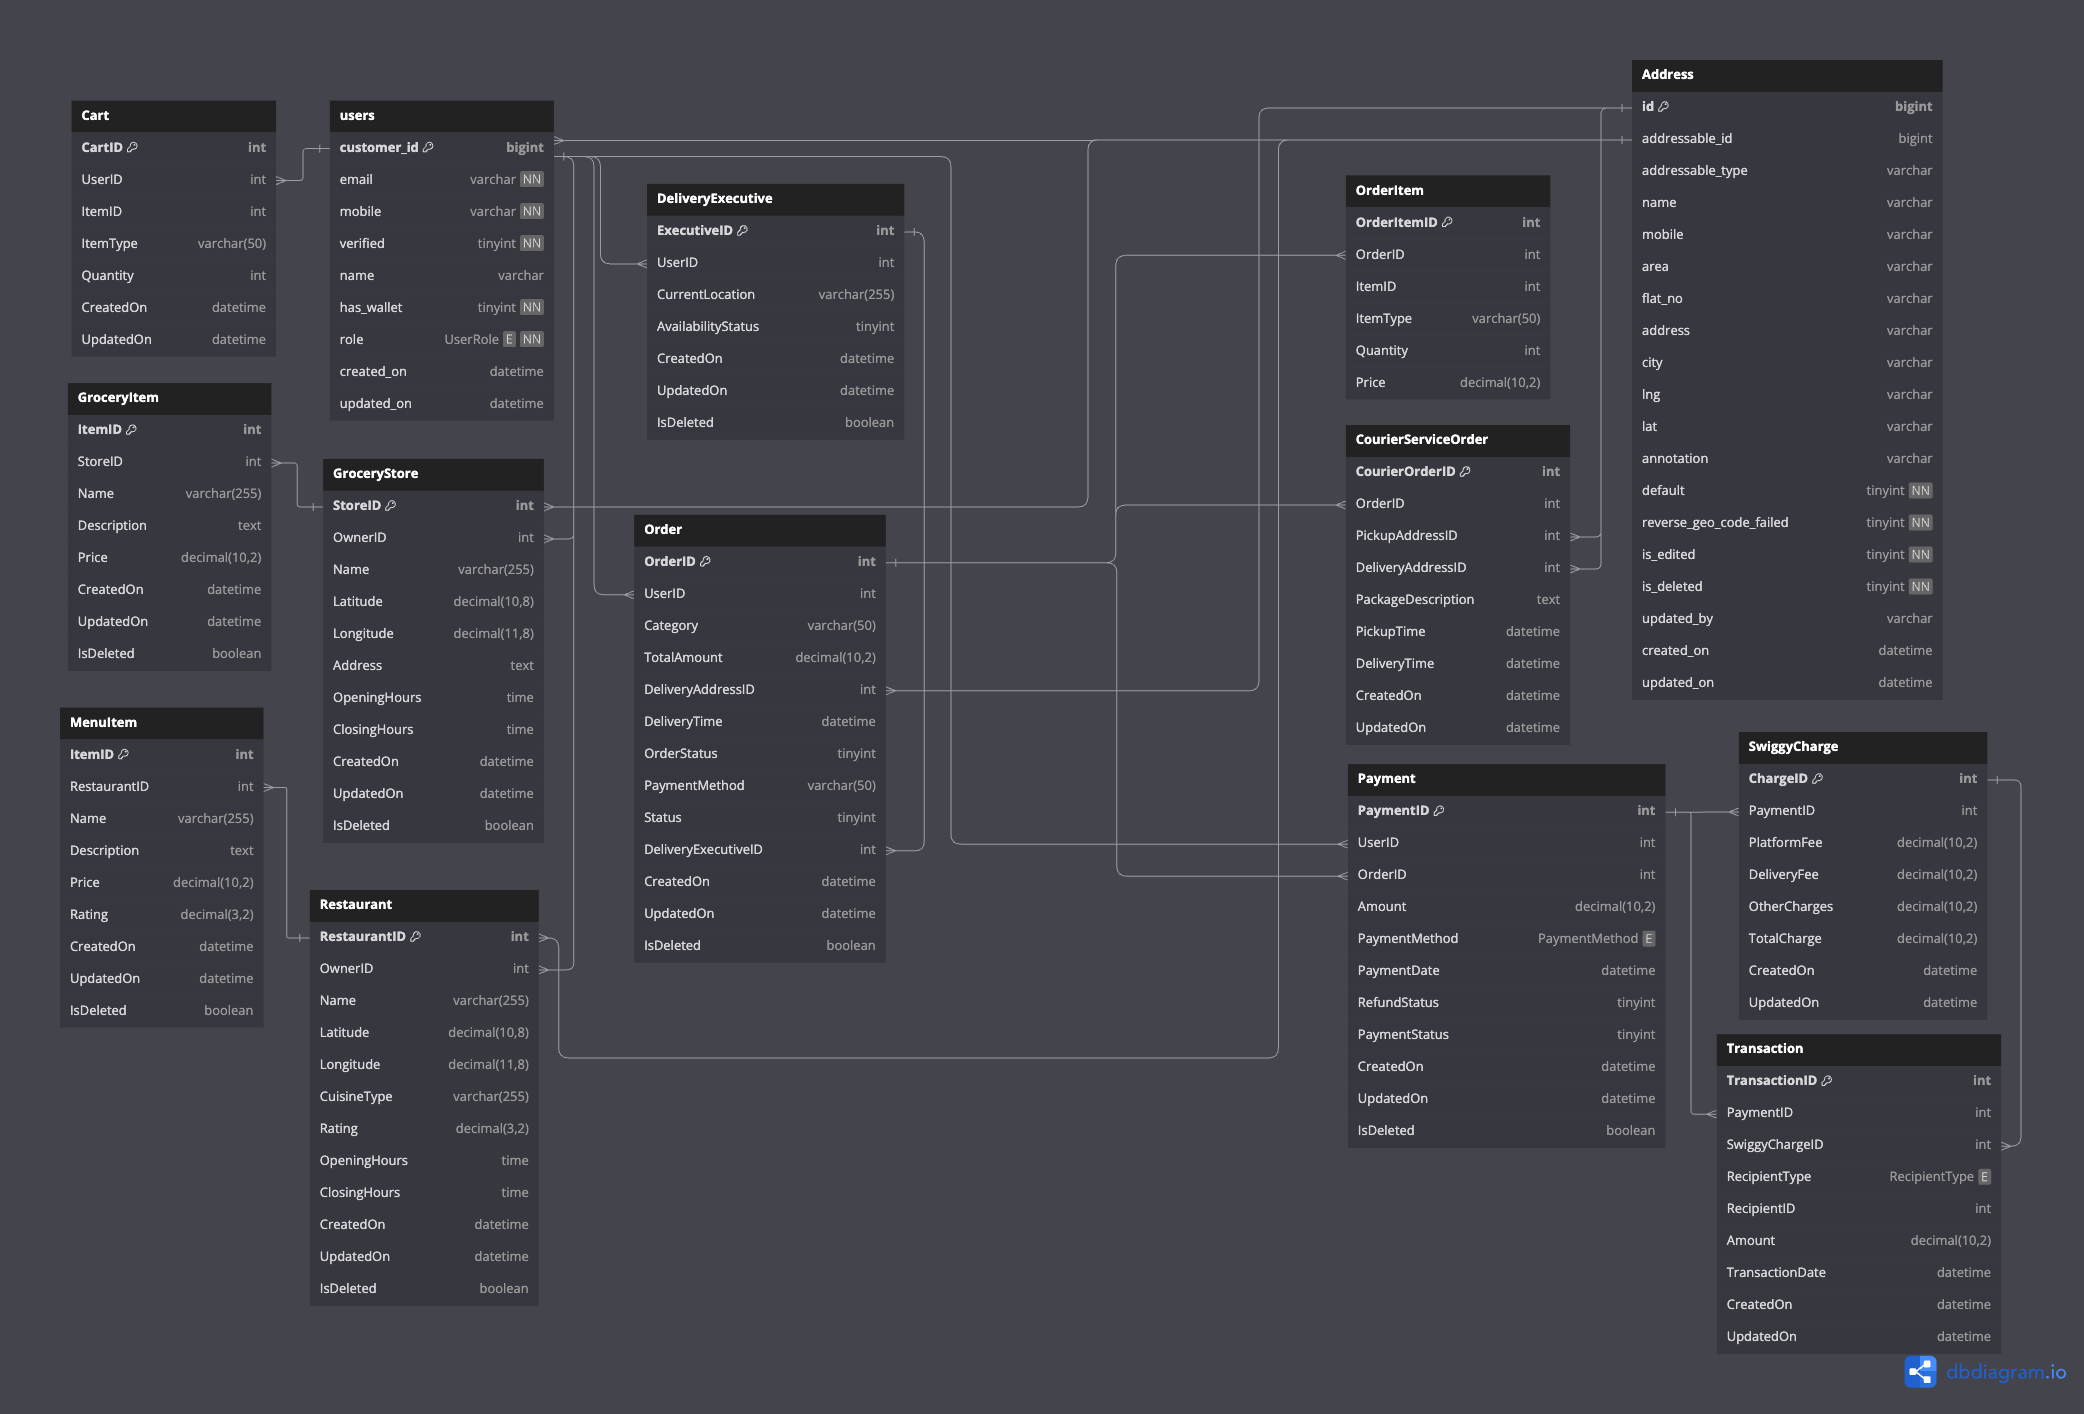Click the dbdiagram.io share logo icon

(1920, 1372)
